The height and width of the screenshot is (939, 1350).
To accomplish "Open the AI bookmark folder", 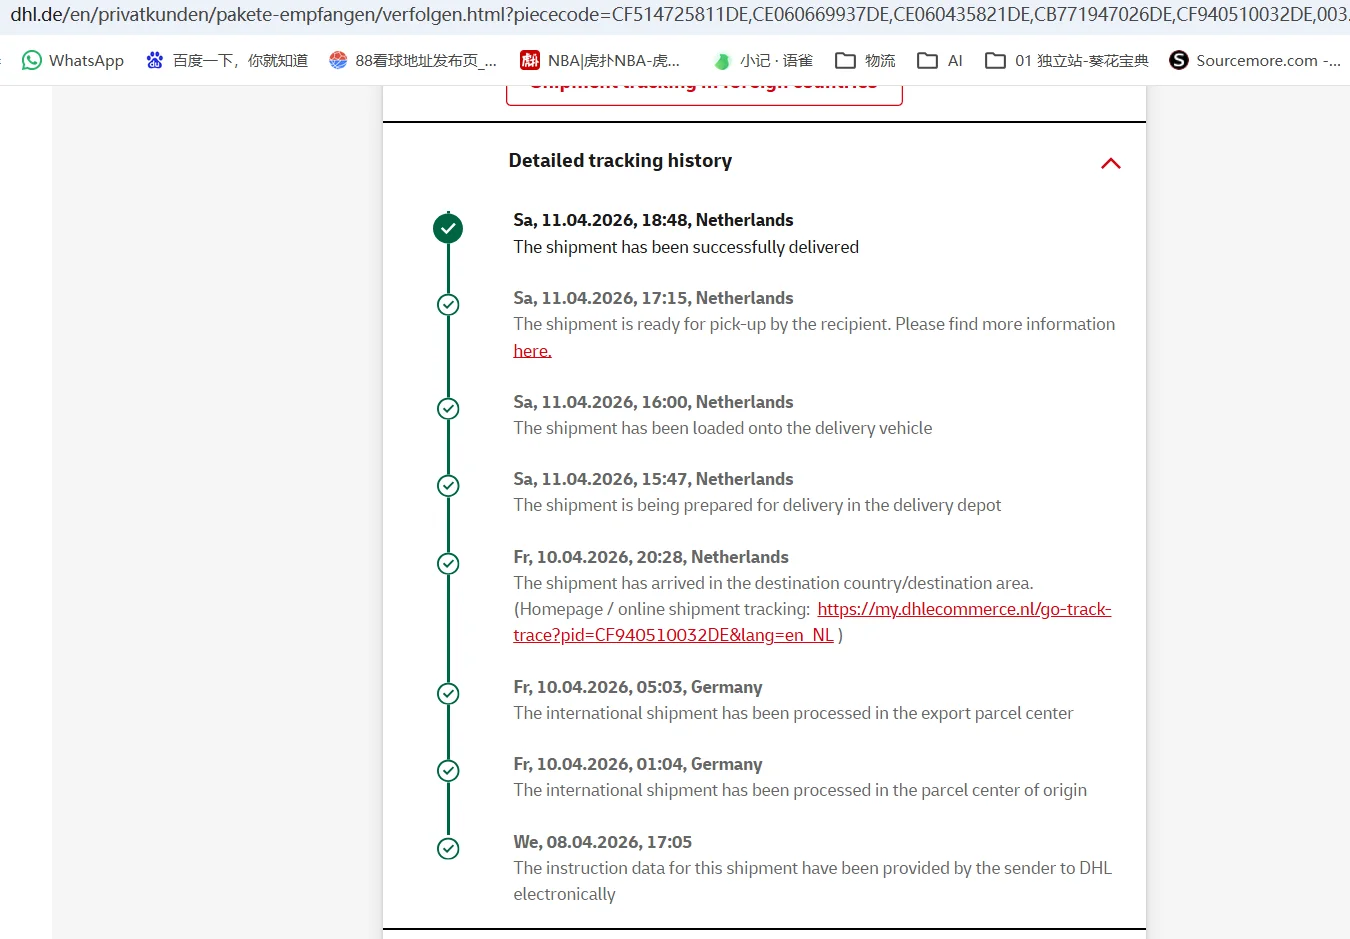I will [x=940, y=60].
